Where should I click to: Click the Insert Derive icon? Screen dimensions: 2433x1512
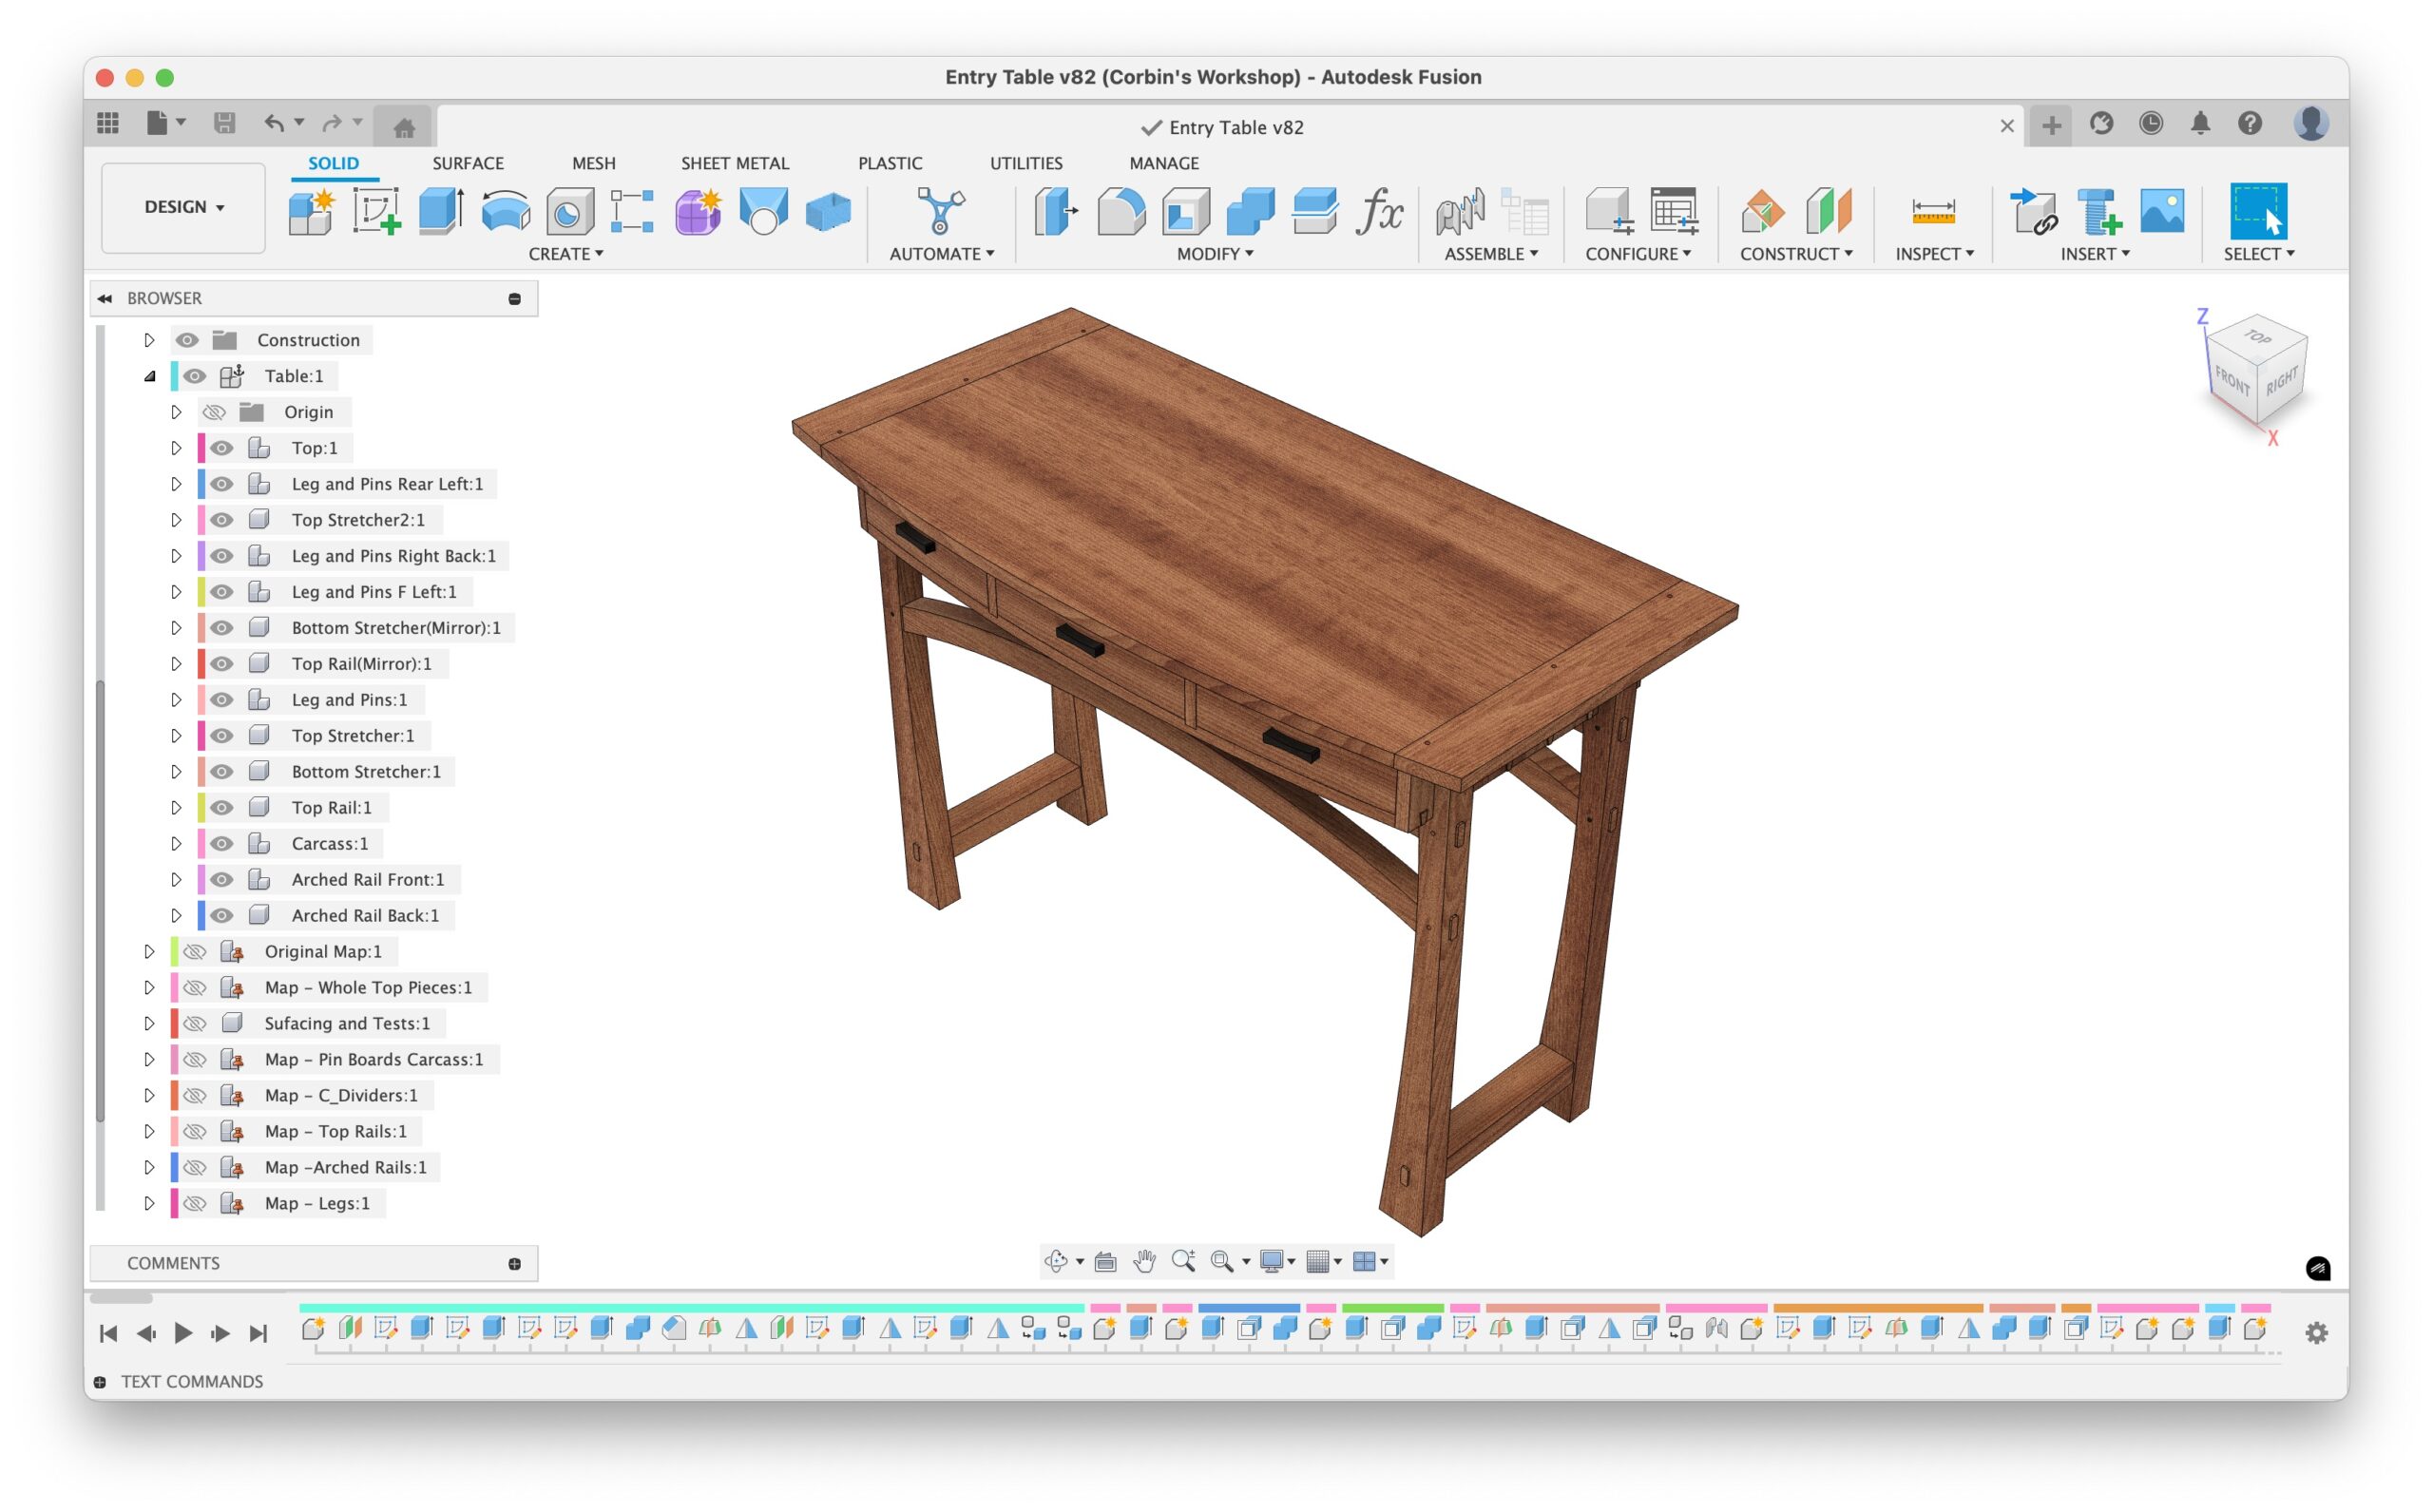[2033, 212]
